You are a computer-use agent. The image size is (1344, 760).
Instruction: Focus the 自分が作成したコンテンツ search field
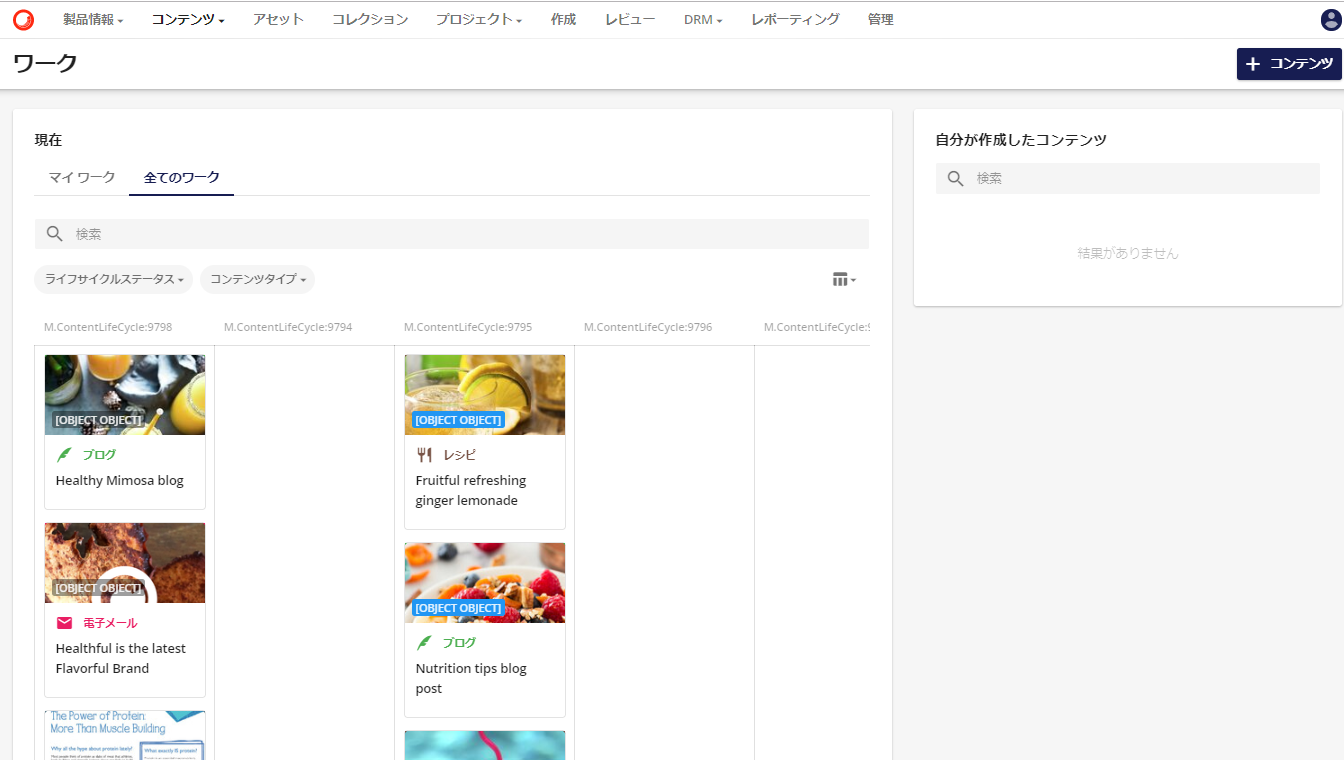(x=1128, y=178)
